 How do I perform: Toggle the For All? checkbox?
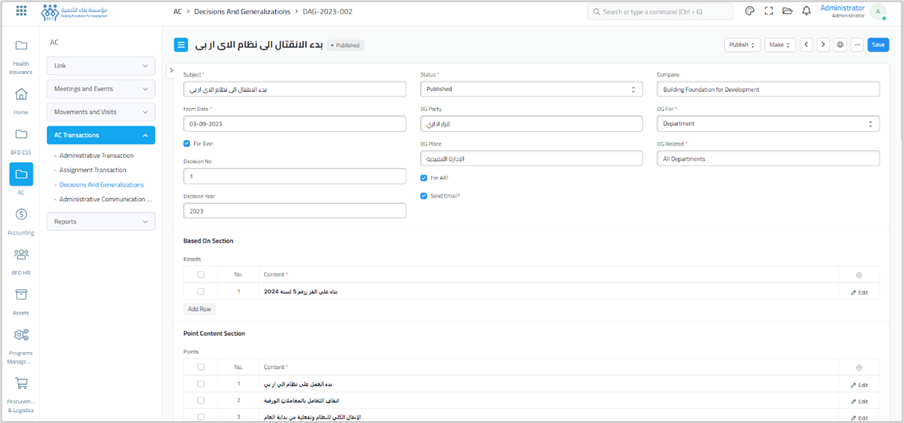coord(424,178)
